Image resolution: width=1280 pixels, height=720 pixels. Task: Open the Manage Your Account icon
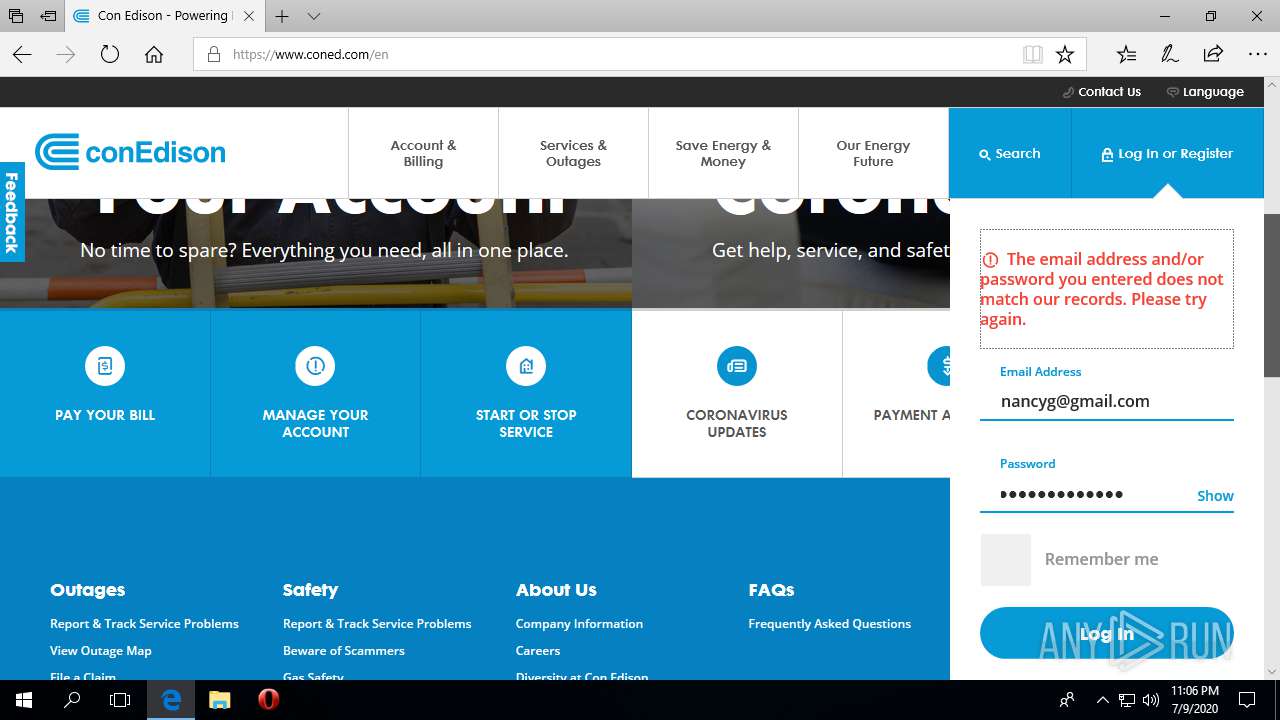click(x=315, y=366)
